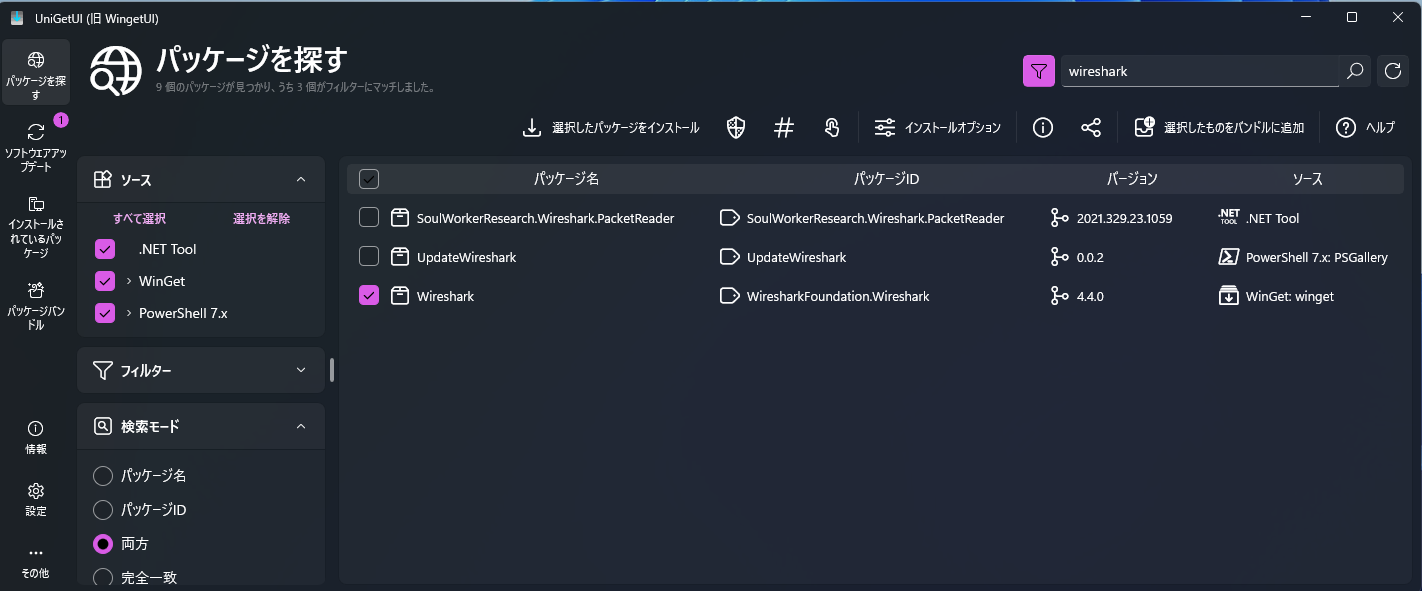Reload results with the refresh icon
Screen dimensions: 1422x591
coord(1393,71)
